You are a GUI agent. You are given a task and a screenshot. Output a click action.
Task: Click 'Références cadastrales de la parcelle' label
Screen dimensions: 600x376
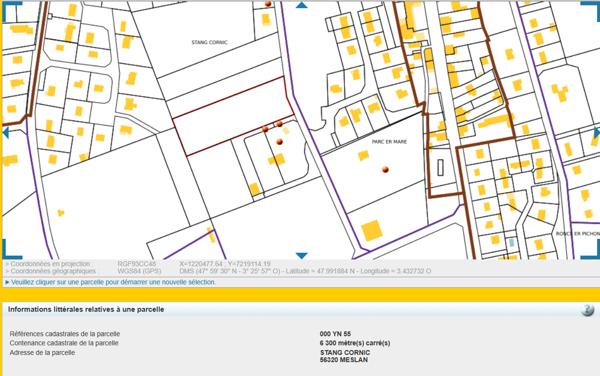(x=65, y=334)
